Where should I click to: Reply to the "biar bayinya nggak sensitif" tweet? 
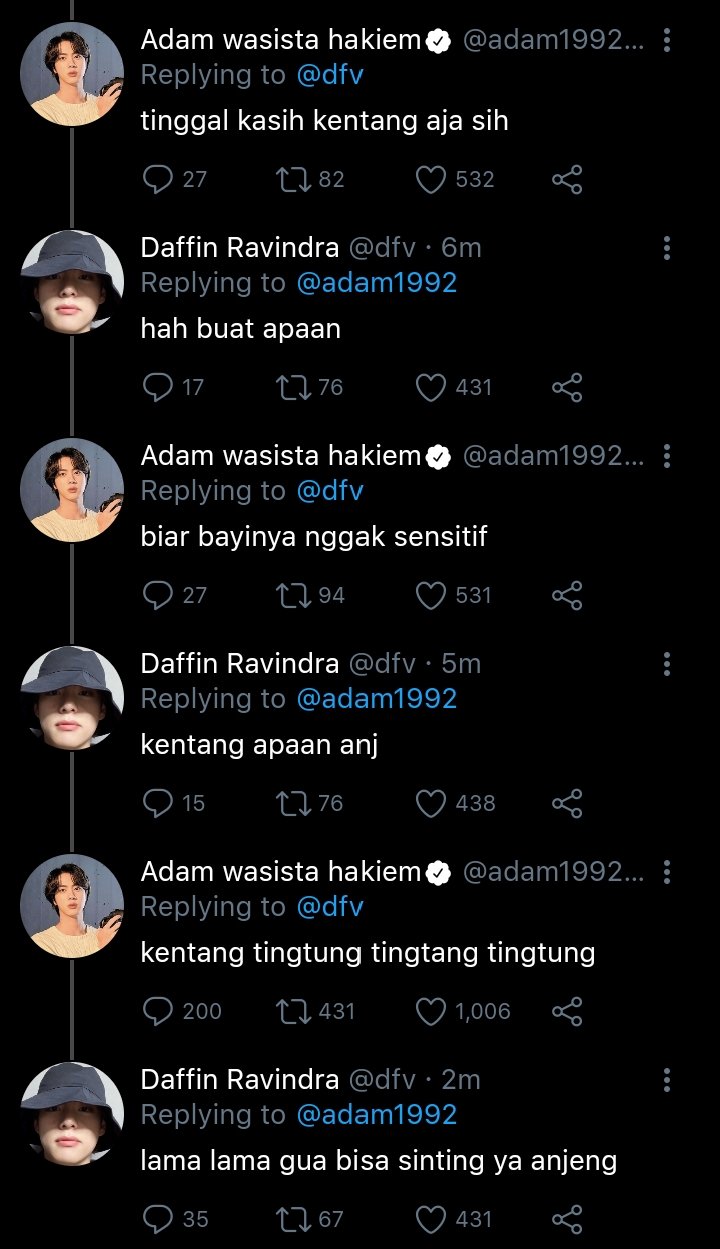[x=158, y=595]
